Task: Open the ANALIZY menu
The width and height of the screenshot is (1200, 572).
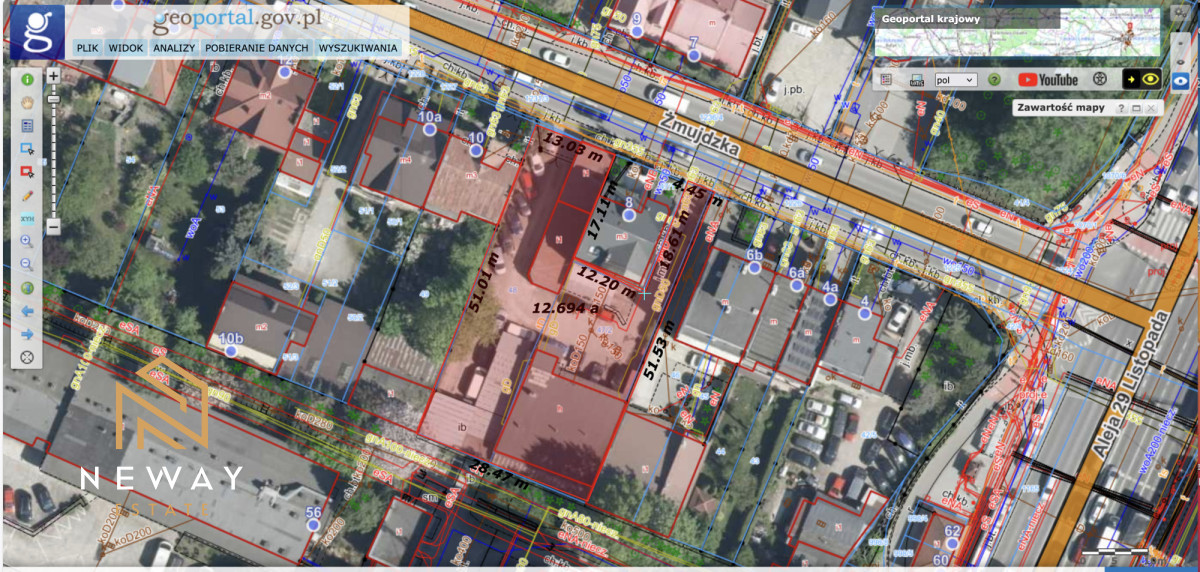Action: 174,48
